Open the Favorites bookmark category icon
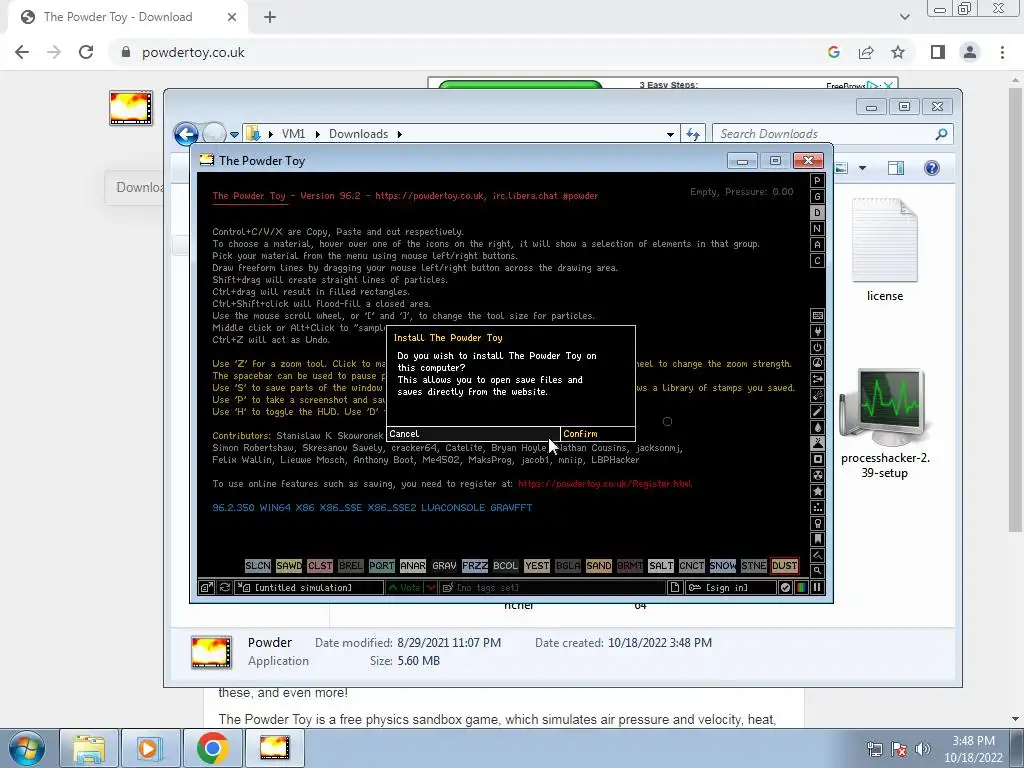This screenshot has height=768, width=1024. [817, 539]
